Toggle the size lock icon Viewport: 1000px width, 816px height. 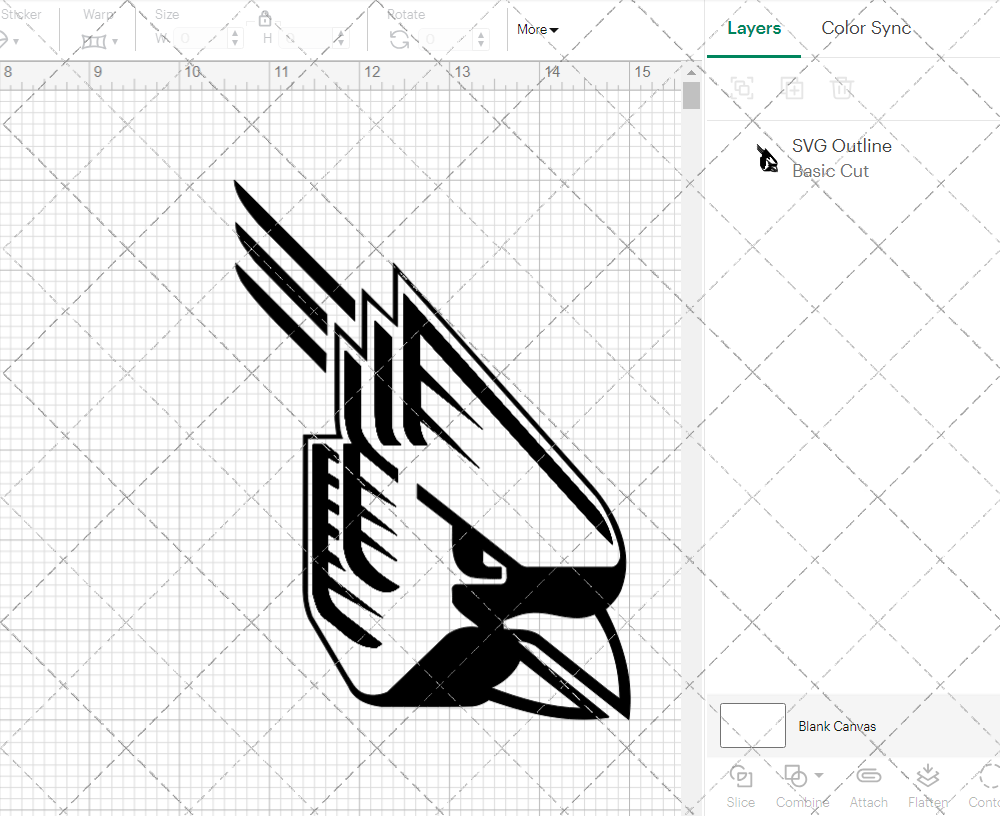265,18
